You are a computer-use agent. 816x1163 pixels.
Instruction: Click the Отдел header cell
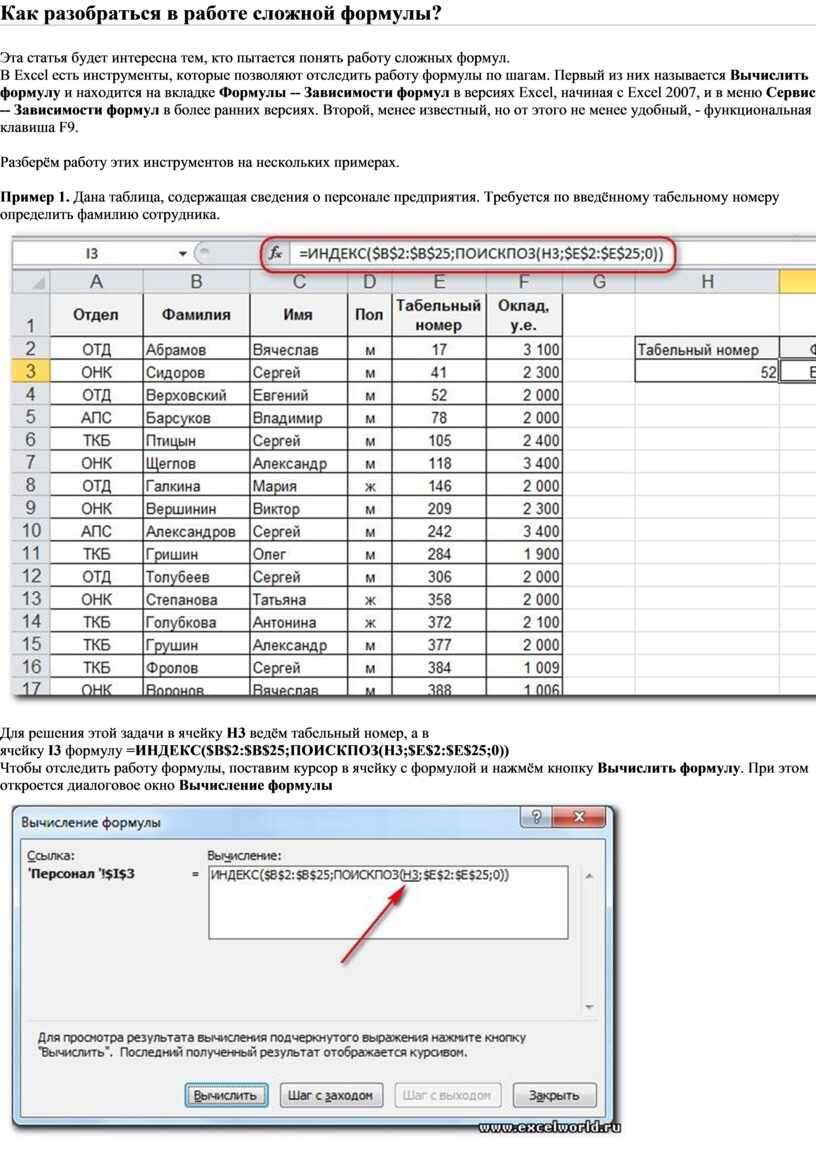pos(96,315)
